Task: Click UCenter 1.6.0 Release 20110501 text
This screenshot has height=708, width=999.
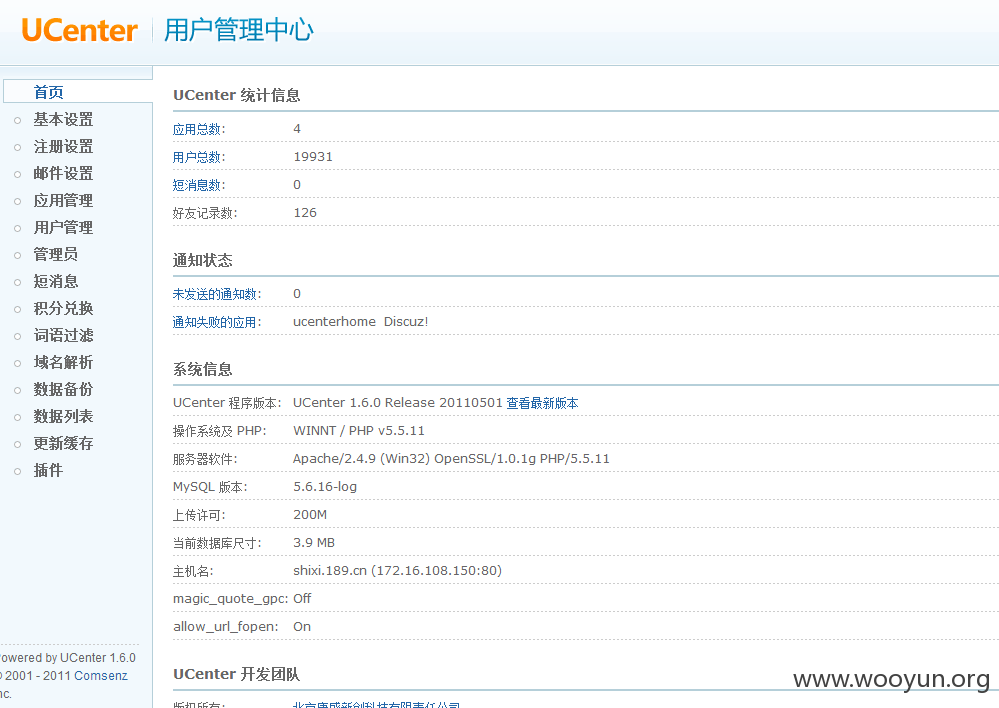Action: tap(398, 403)
